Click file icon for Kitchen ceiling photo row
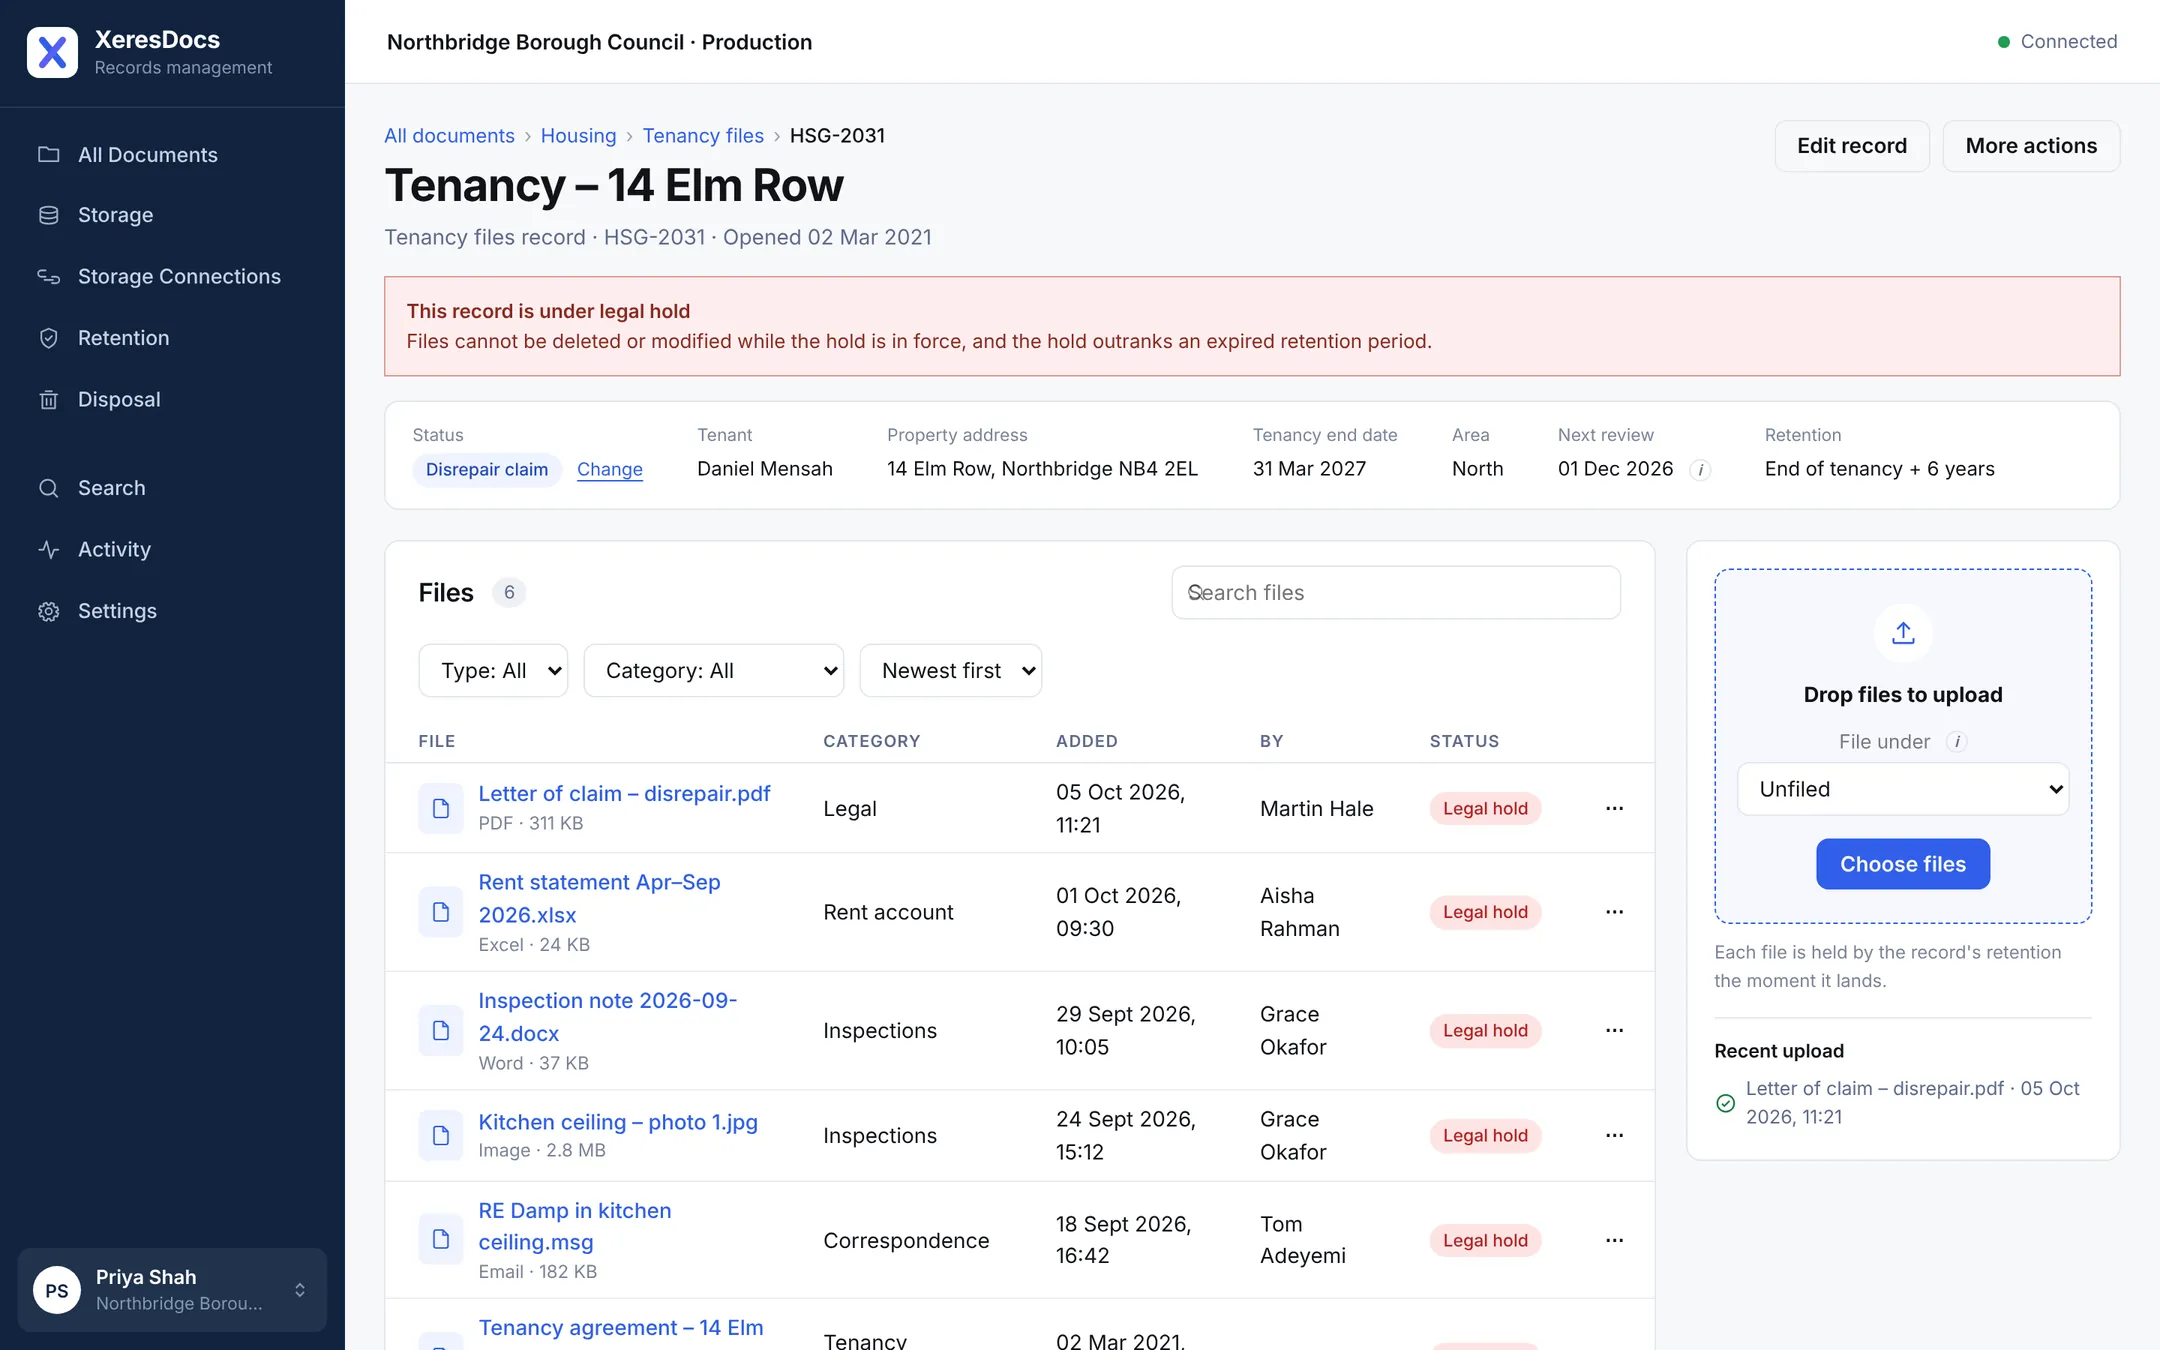 (x=441, y=1135)
